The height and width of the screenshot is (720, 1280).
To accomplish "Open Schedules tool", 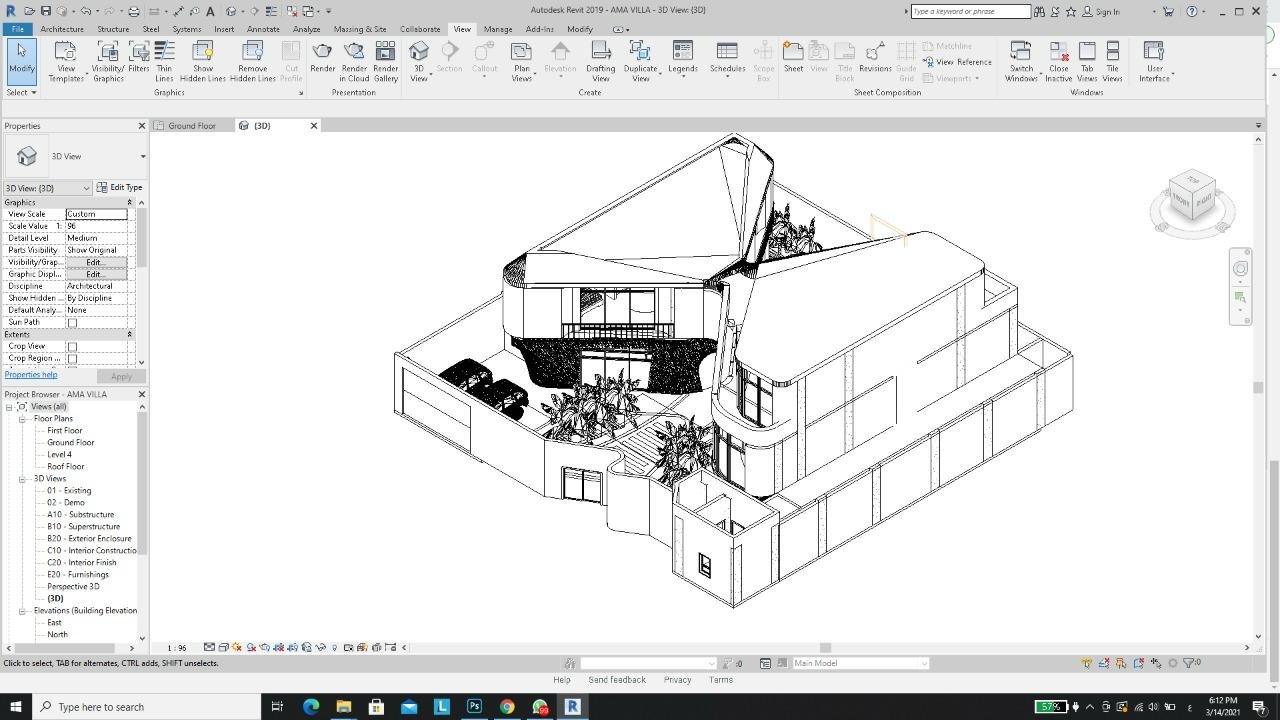I will click(727, 62).
